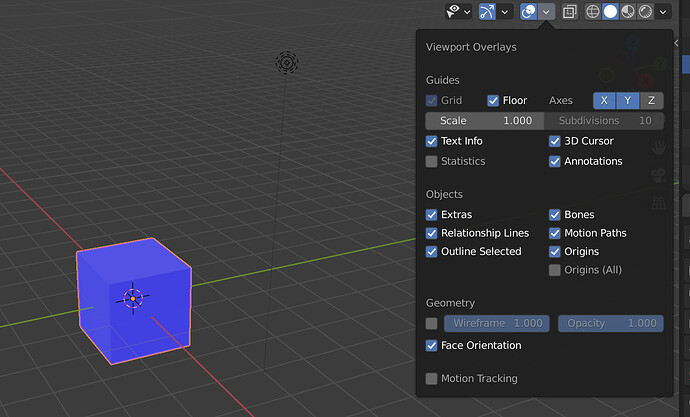Uncheck the Annotations checkbox

click(554, 161)
